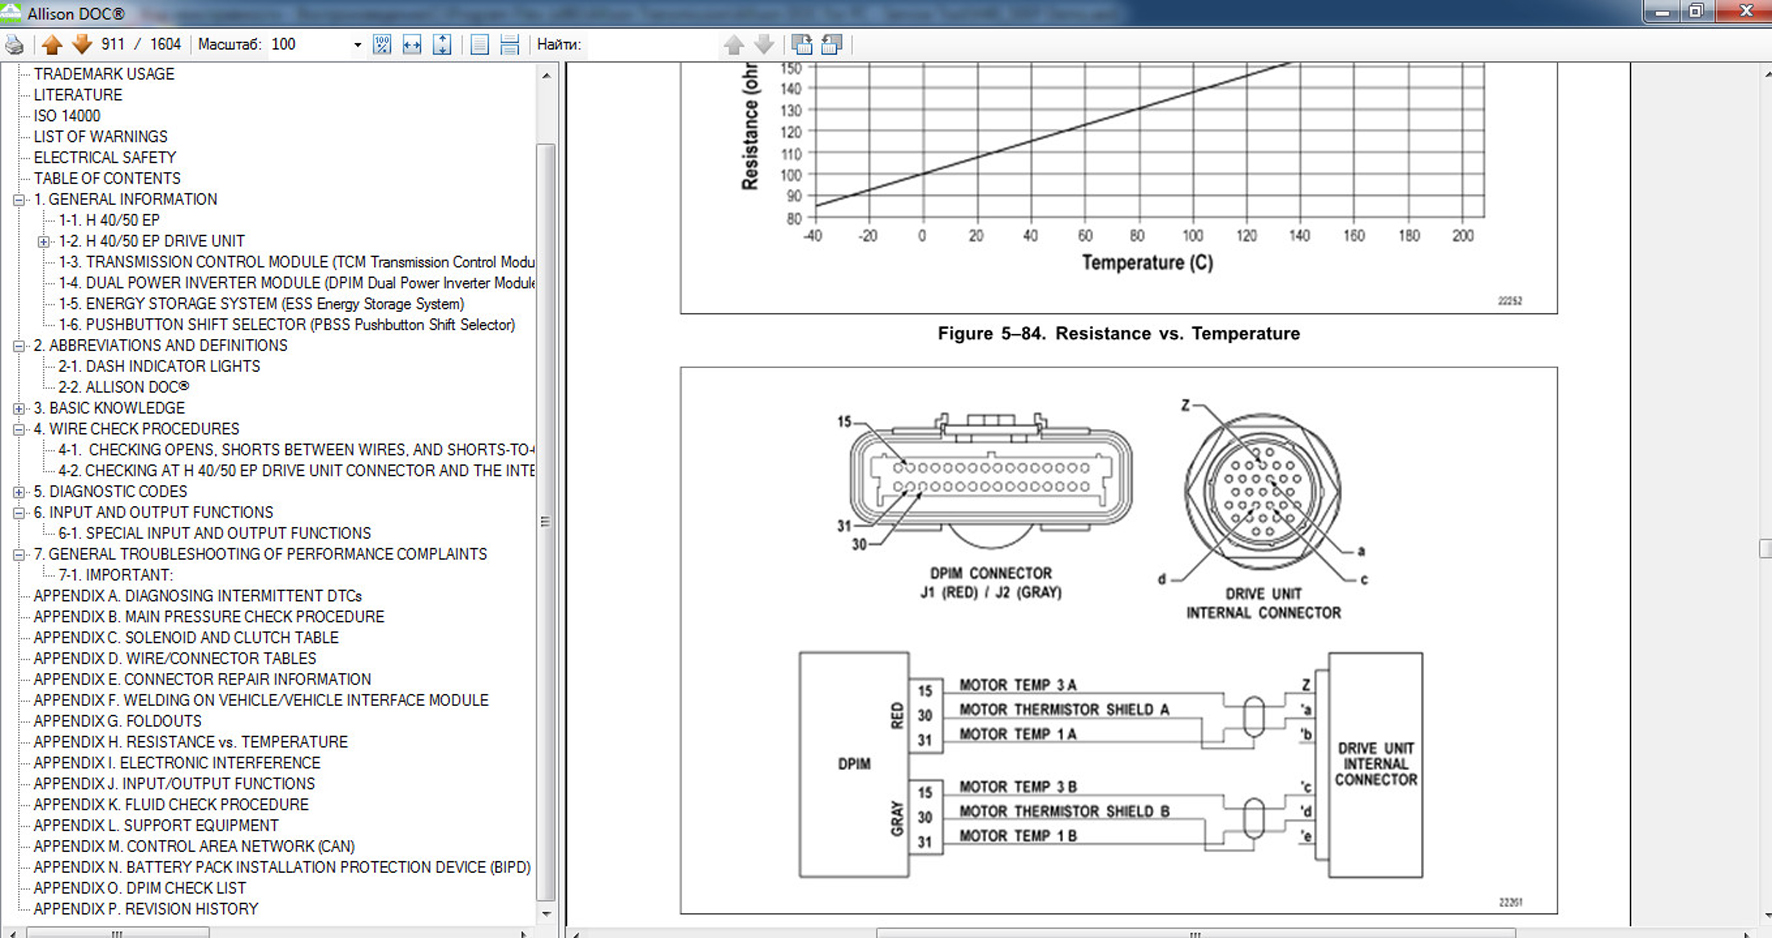Go to previous page with orange up arrow

point(52,45)
